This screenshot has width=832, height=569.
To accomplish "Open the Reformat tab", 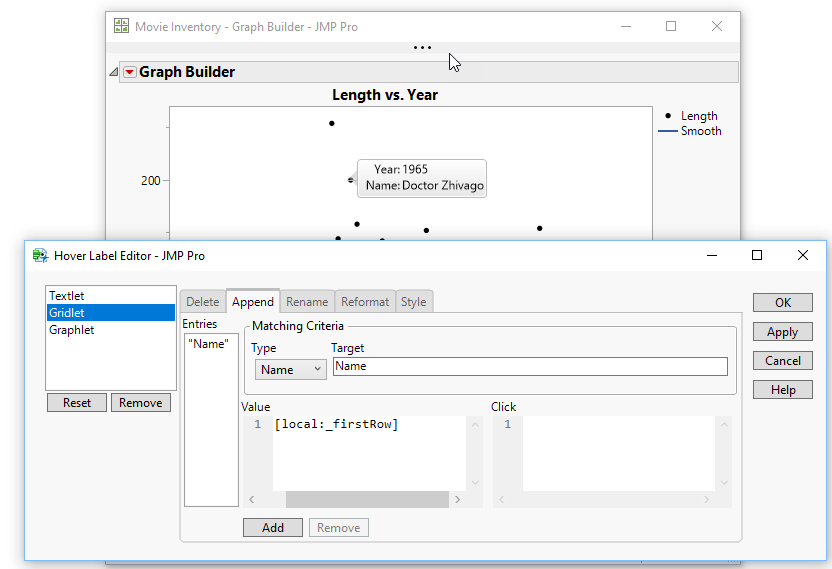I will click(365, 302).
